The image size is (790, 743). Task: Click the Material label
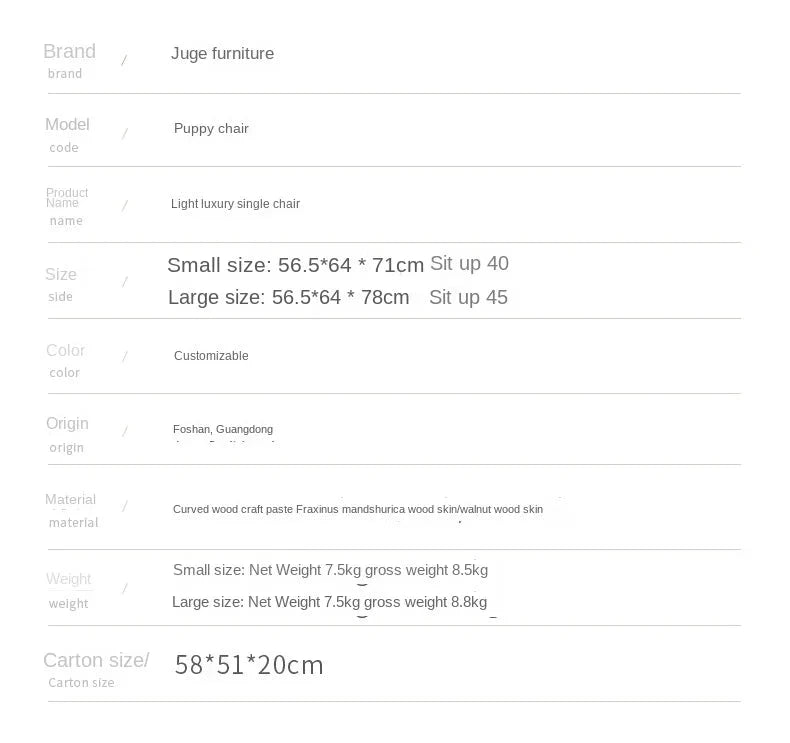click(71, 499)
